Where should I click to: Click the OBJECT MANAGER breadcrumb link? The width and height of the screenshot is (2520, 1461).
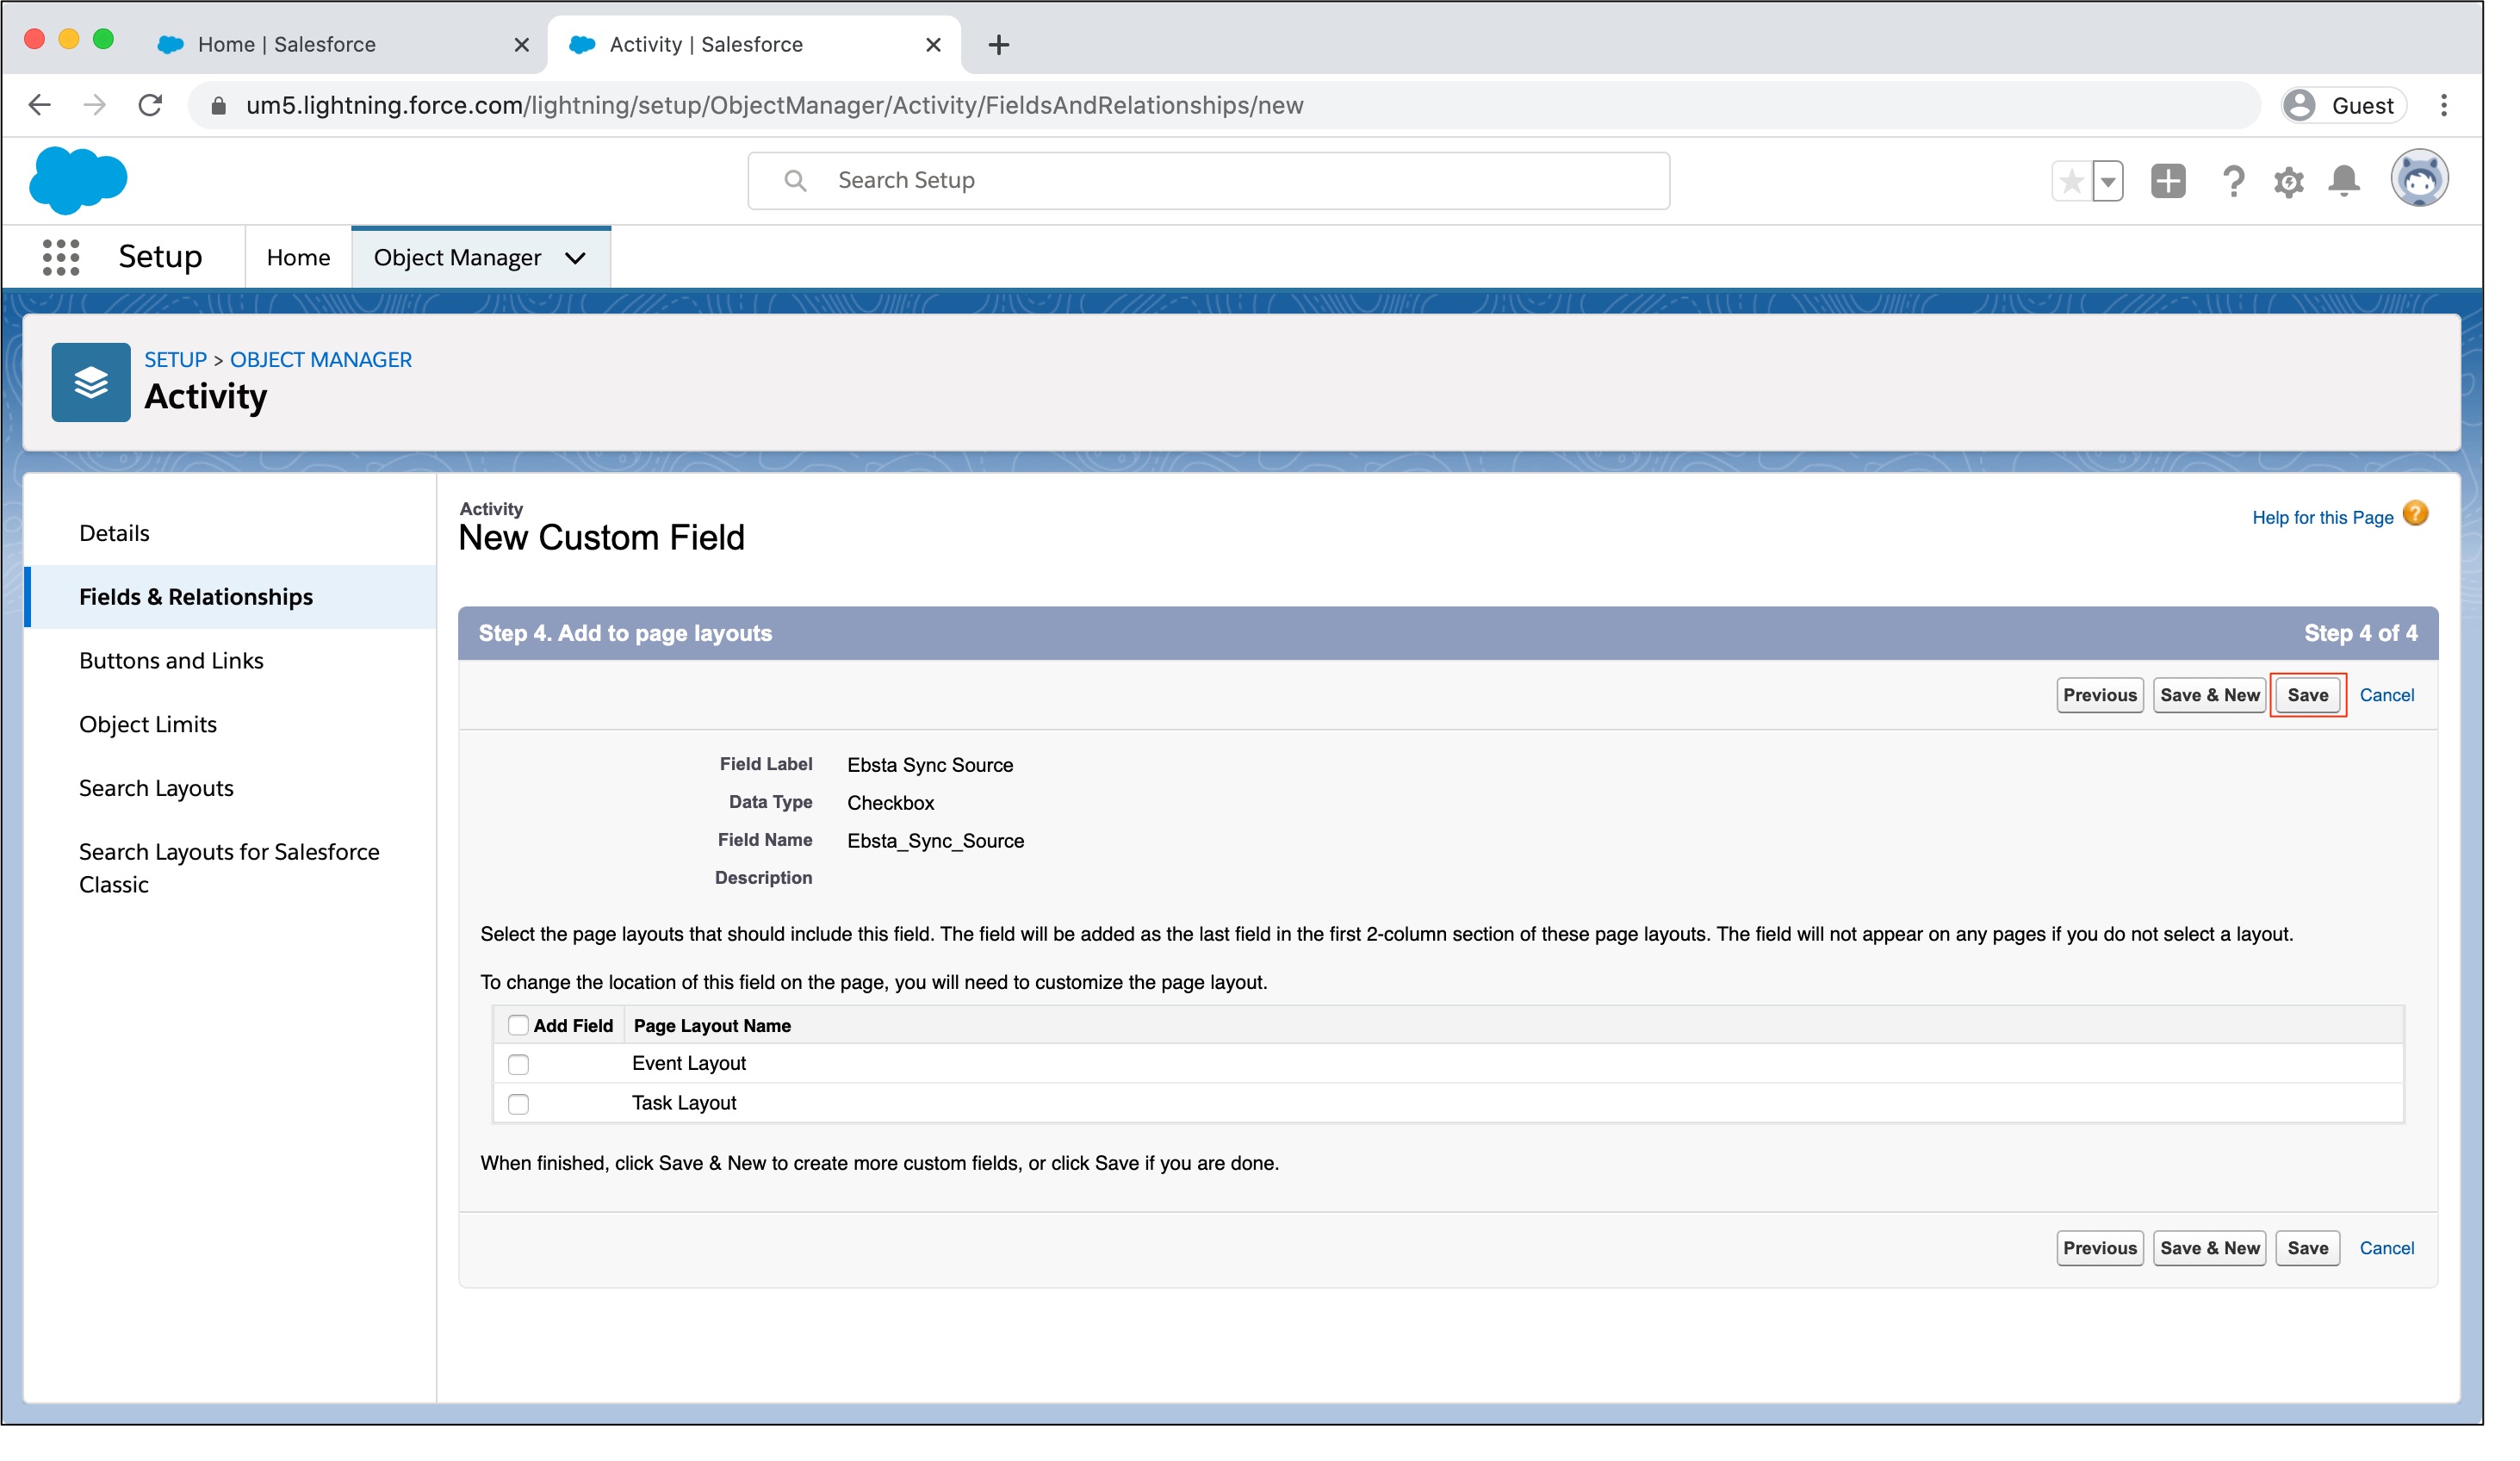pos(320,360)
